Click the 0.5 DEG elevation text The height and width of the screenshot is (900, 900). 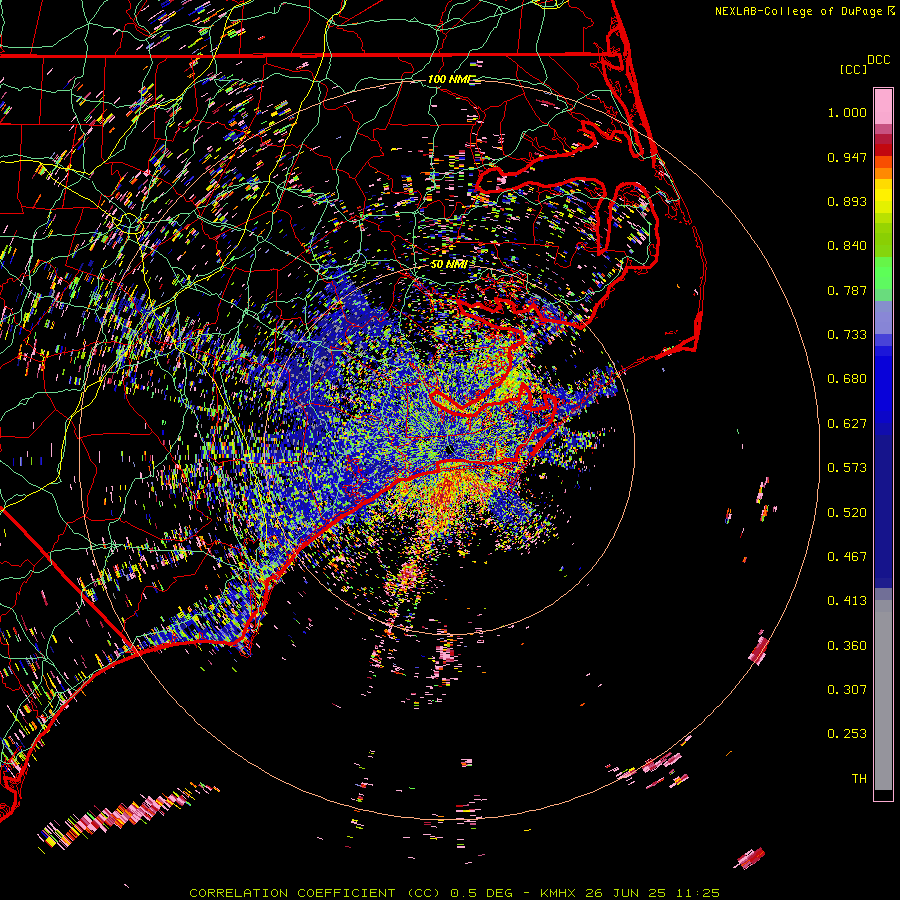point(482,893)
